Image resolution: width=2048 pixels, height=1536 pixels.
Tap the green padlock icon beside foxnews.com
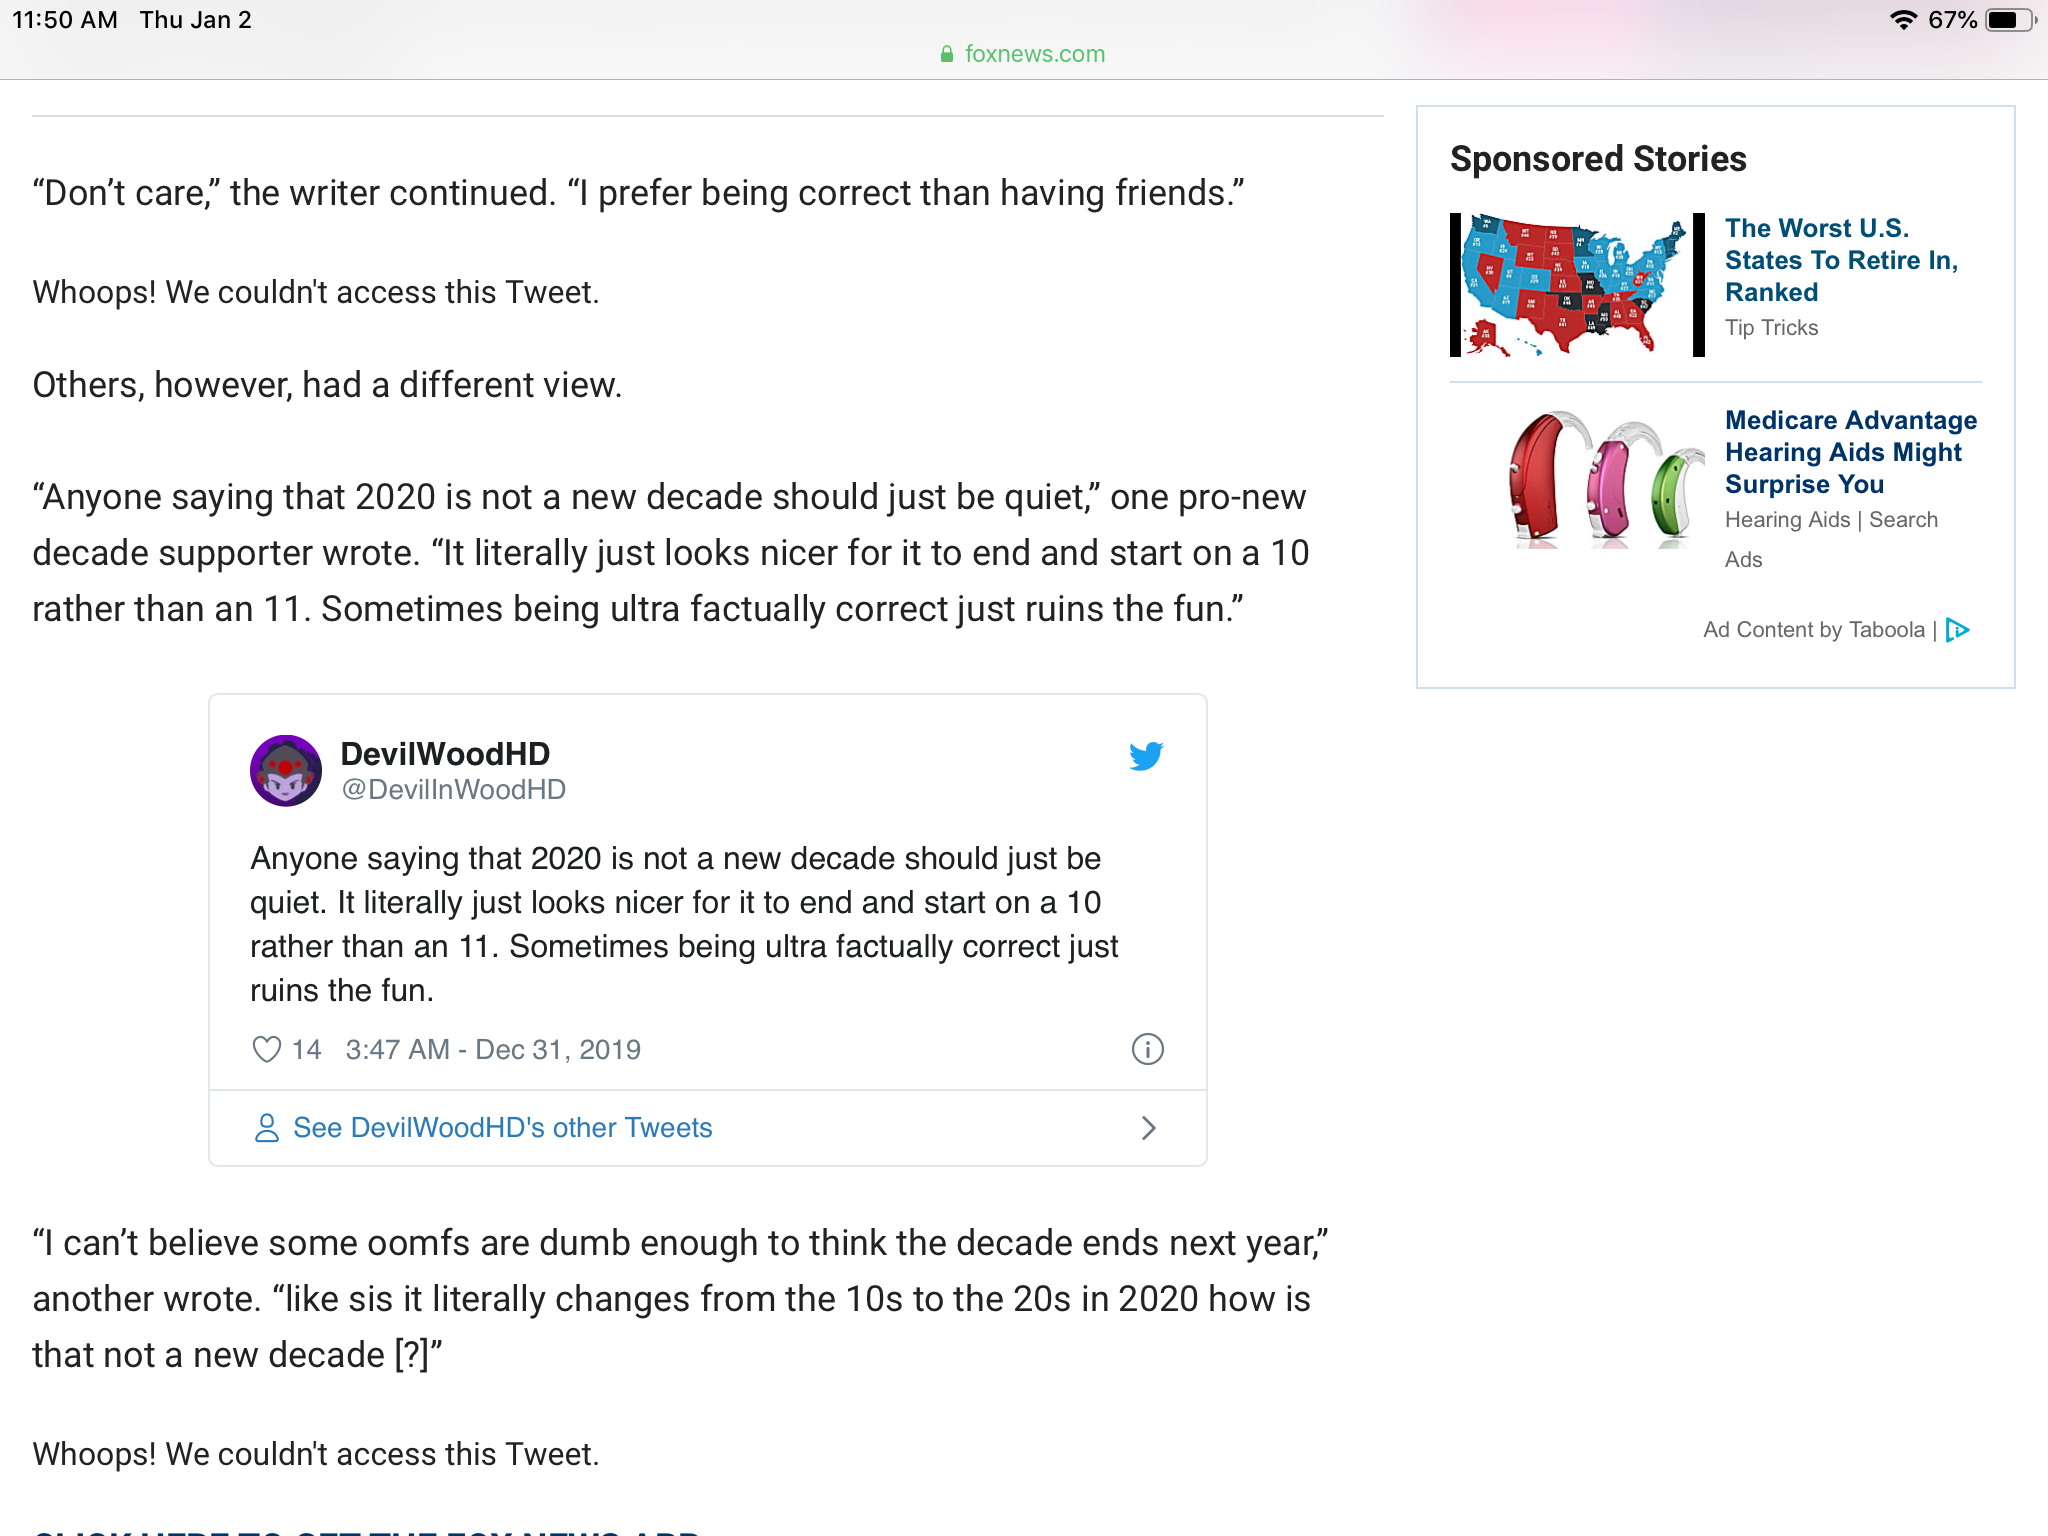tap(947, 54)
